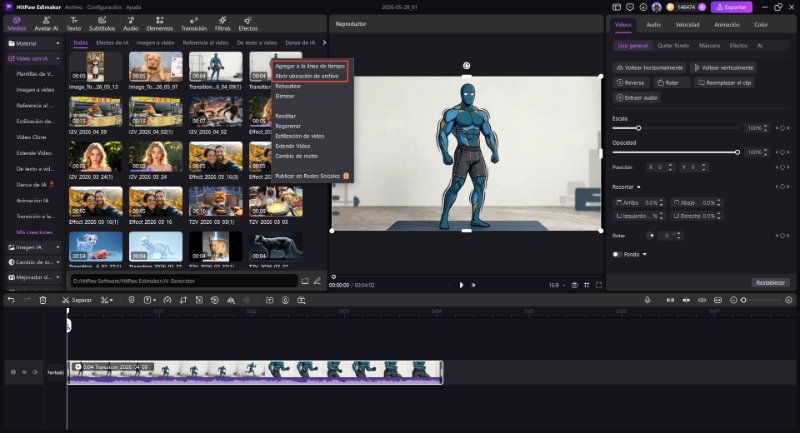Click the microphone record icon

[647, 300]
